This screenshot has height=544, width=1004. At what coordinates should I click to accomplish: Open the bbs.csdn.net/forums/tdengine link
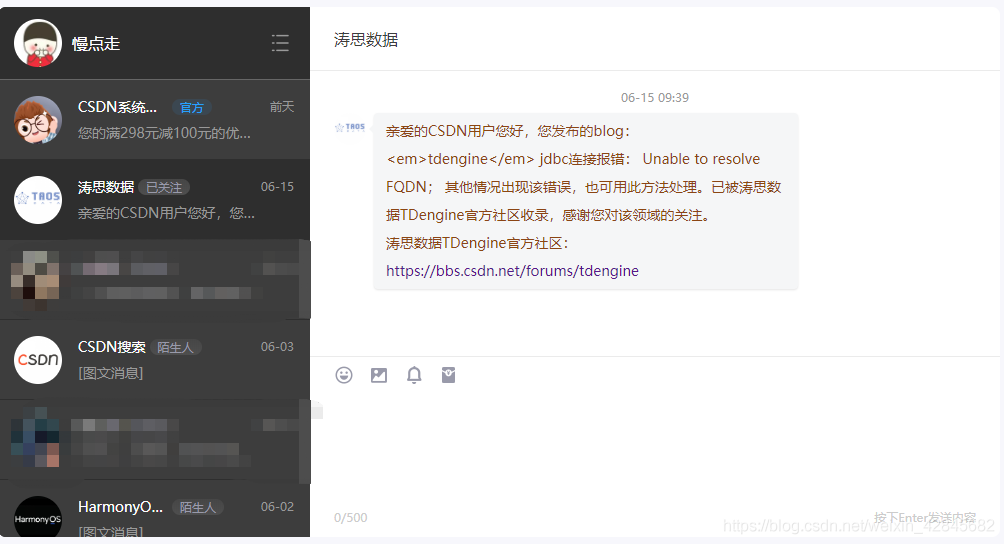(x=512, y=271)
